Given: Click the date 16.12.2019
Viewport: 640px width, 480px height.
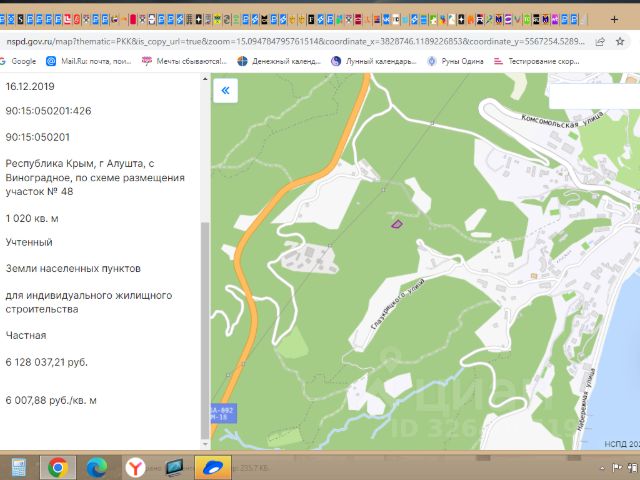Looking at the screenshot, I should click(x=30, y=87).
